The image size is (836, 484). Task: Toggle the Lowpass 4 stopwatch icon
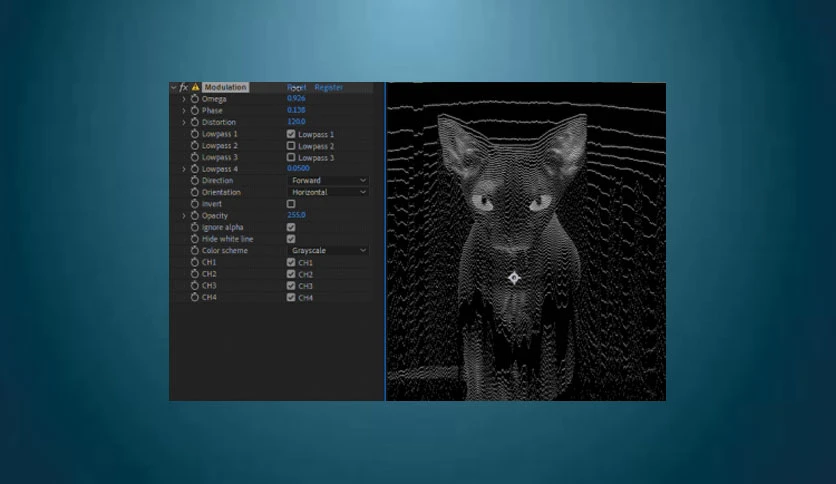(x=195, y=169)
